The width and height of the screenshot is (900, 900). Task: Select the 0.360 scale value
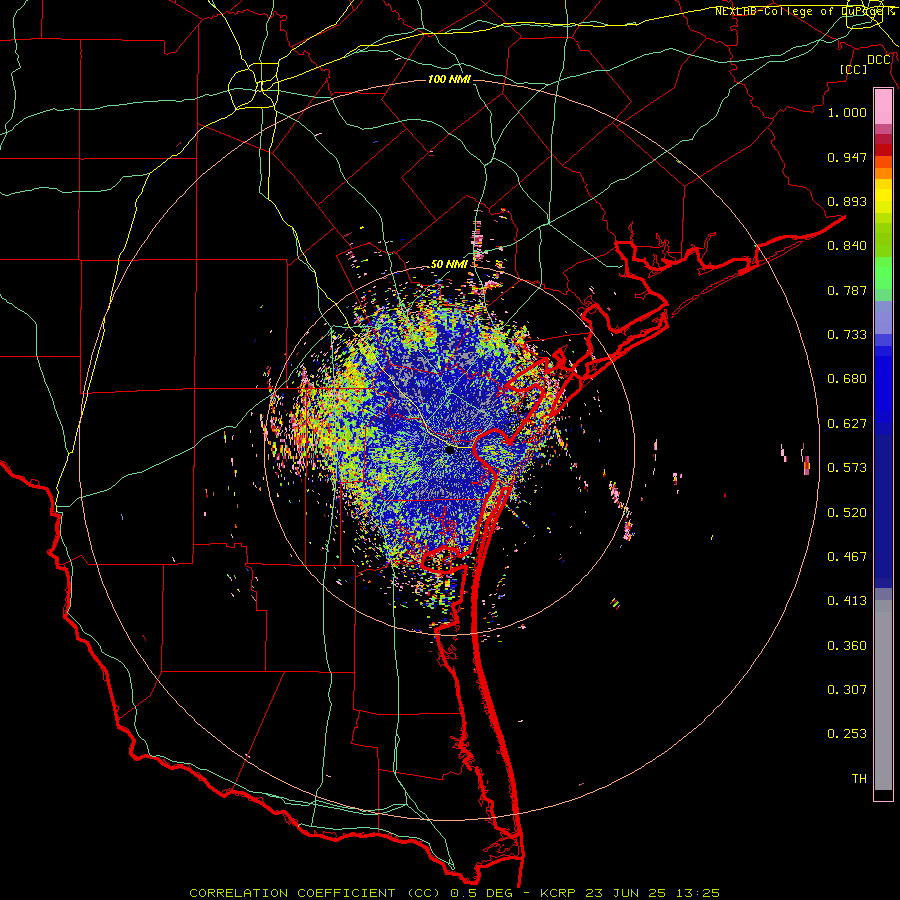[847, 646]
